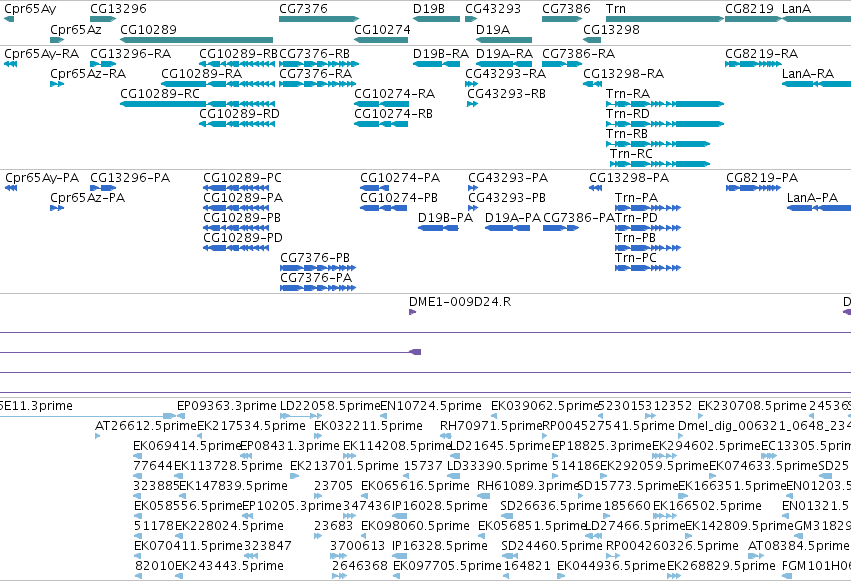Screen dimensions: 851x581
Task: Click the LanA gene label
Action: pyautogui.click(x=796, y=9)
